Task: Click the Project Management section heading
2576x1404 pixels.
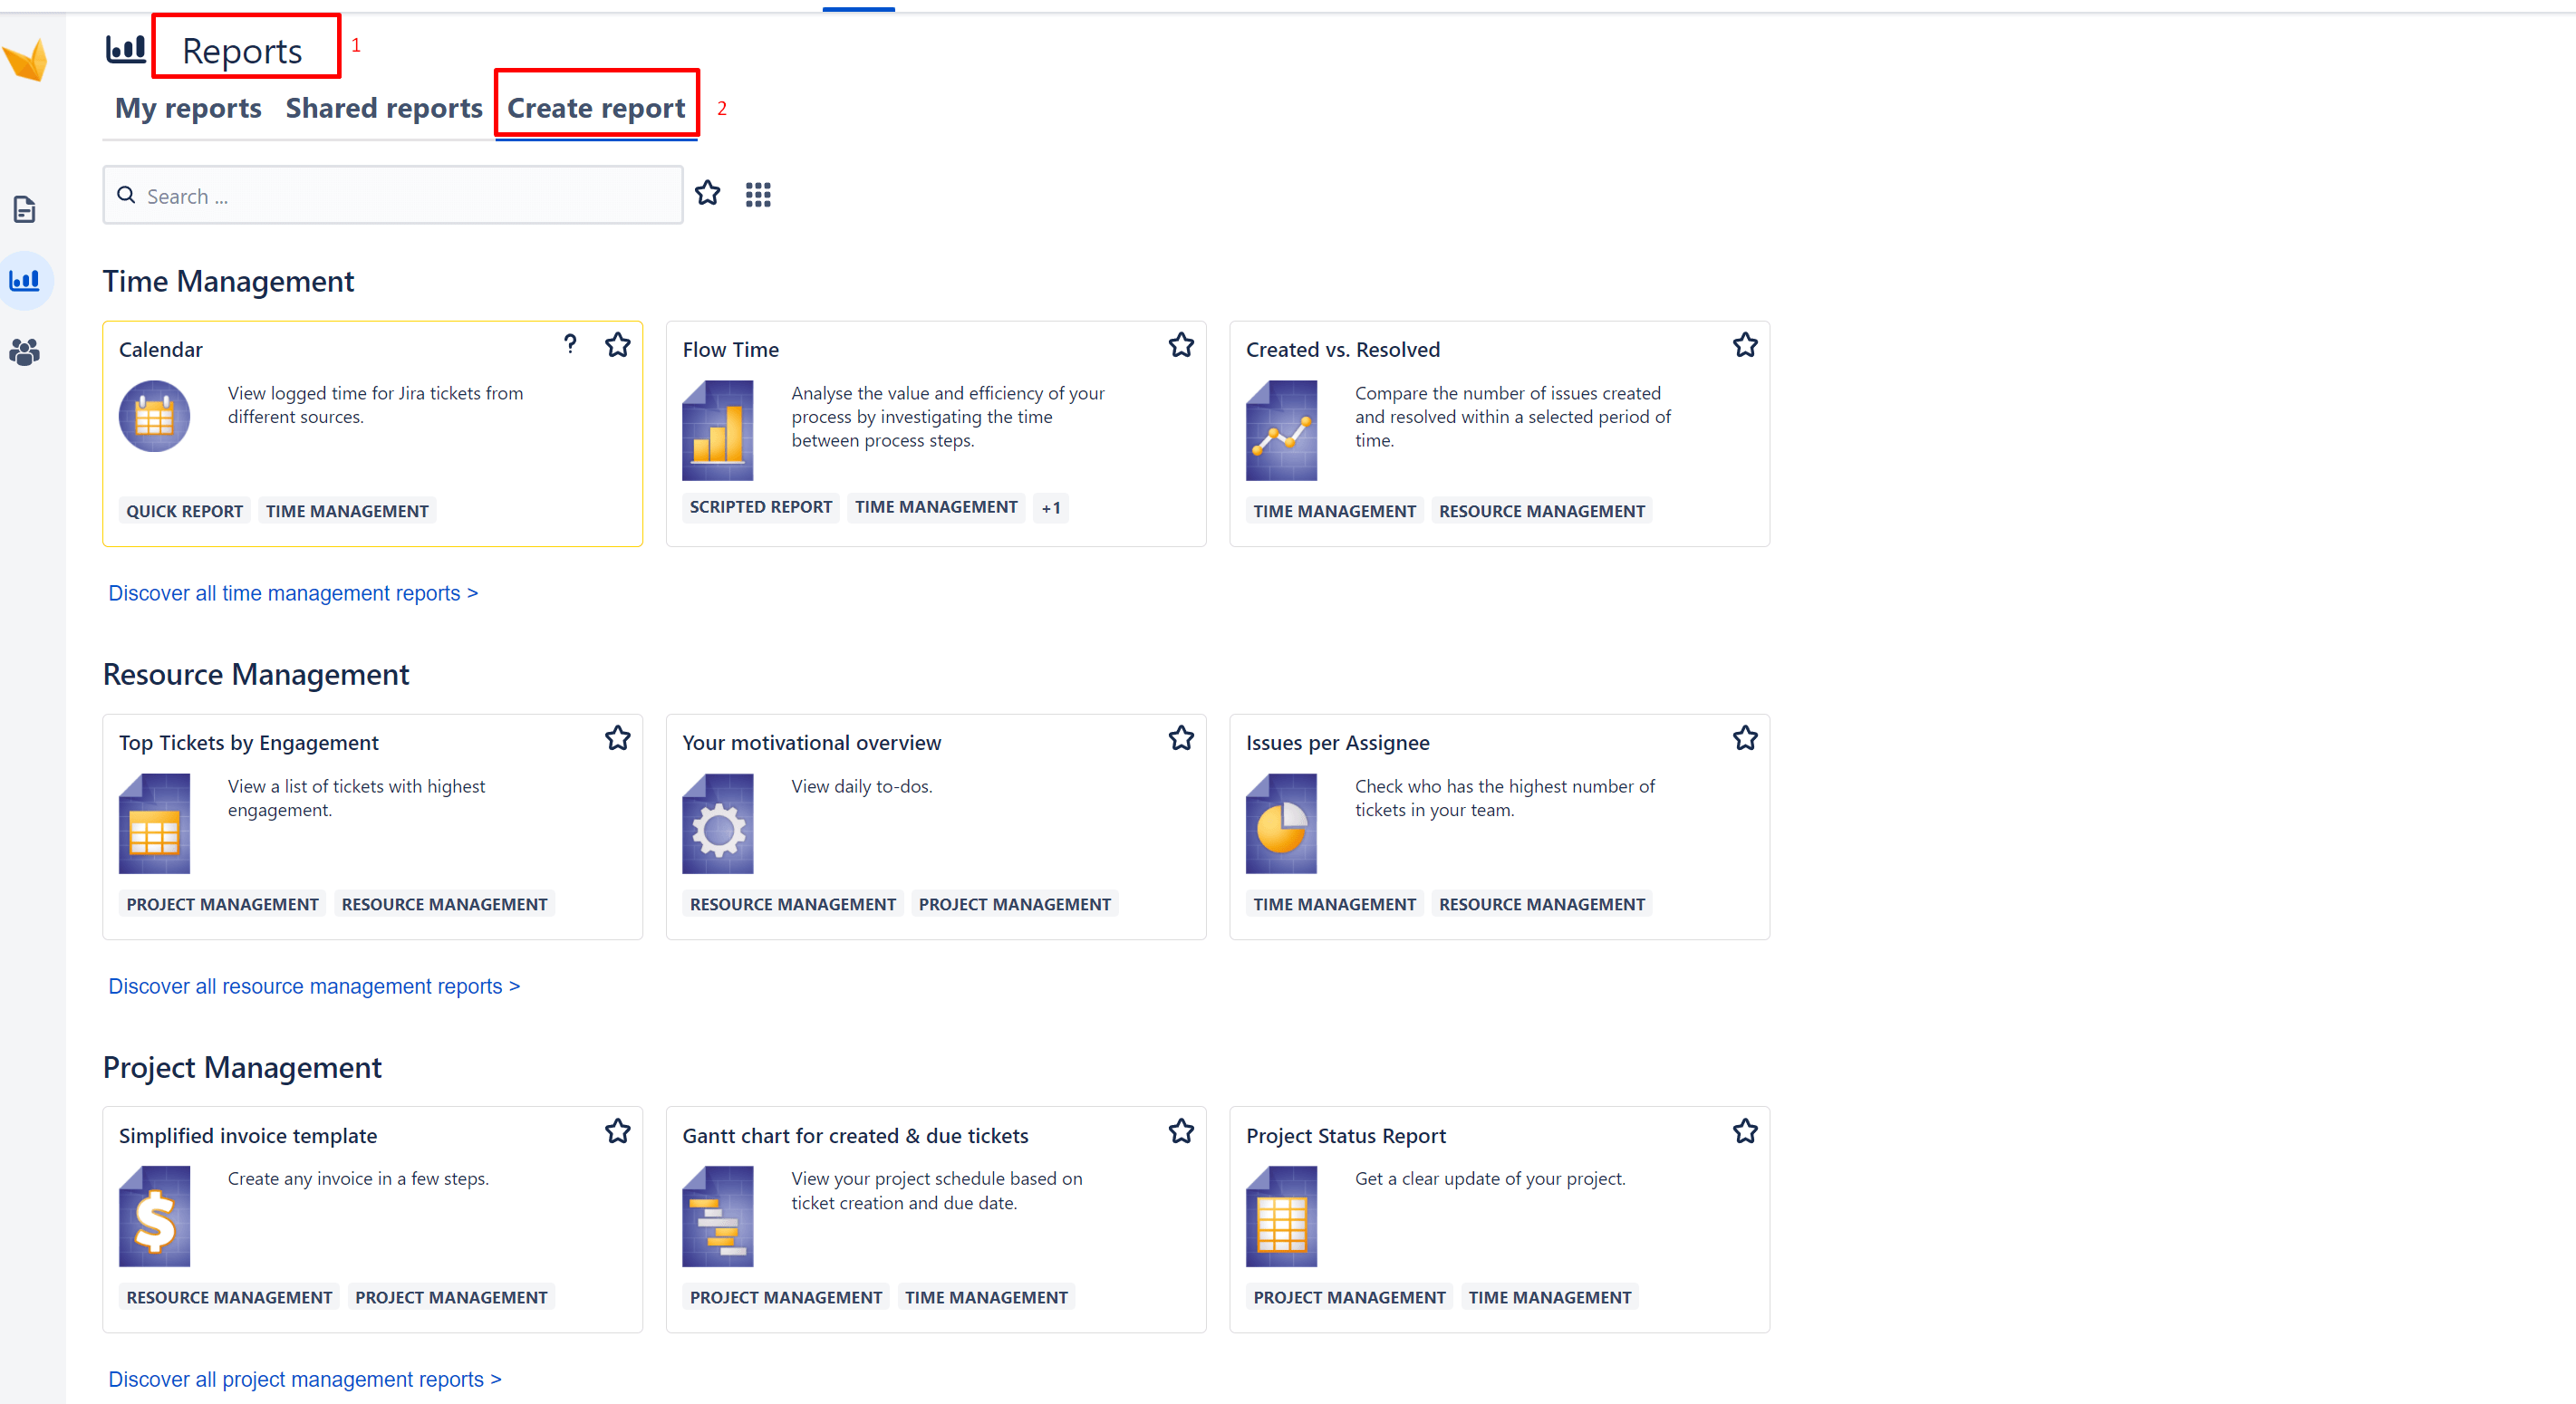Action: 242,1067
